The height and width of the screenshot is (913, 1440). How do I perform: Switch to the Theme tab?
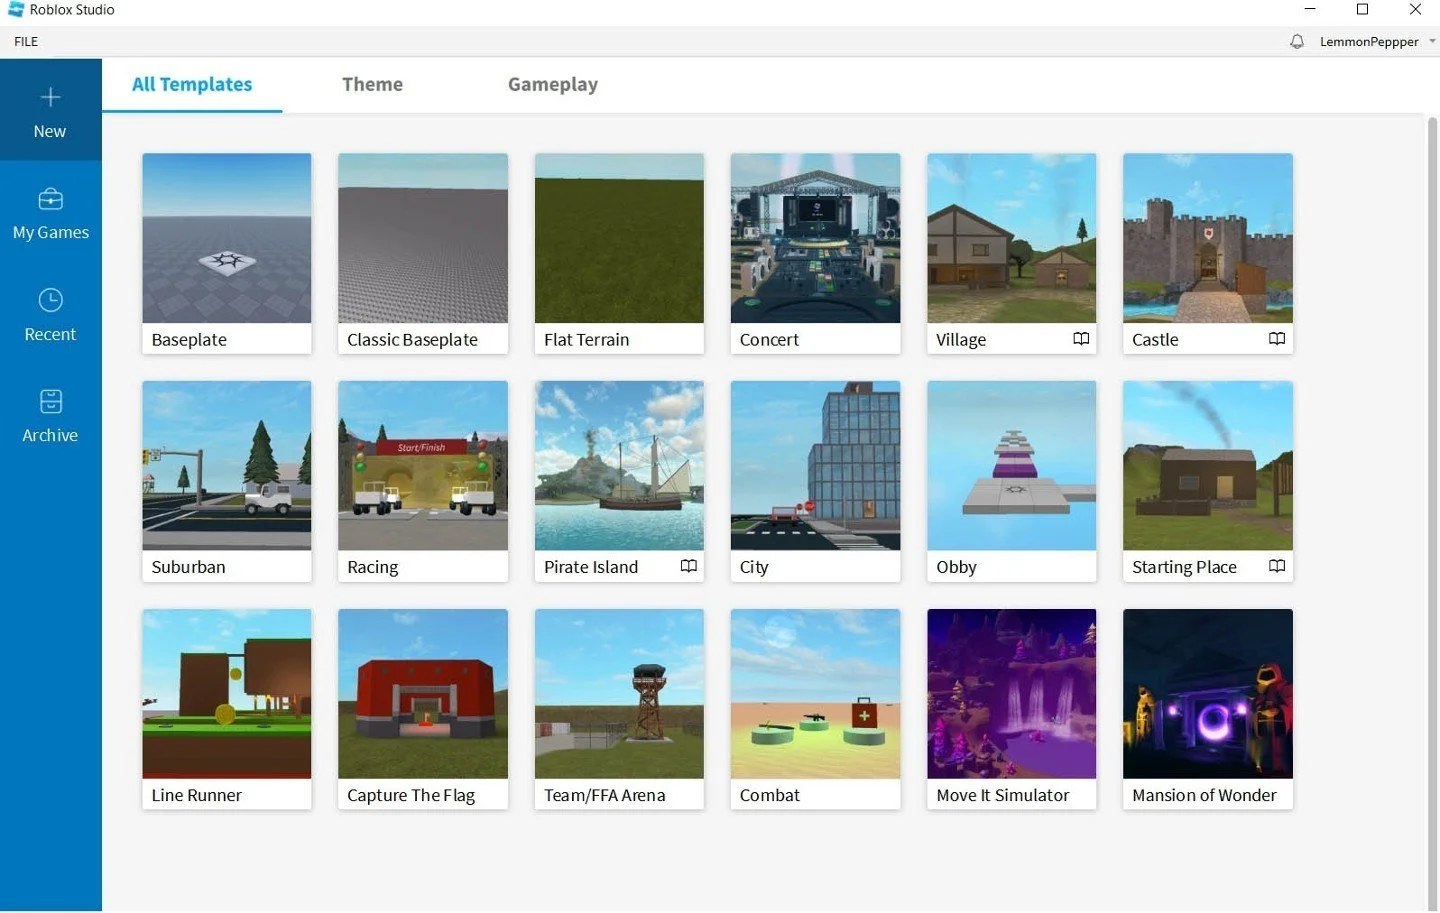[x=372, y=85]
